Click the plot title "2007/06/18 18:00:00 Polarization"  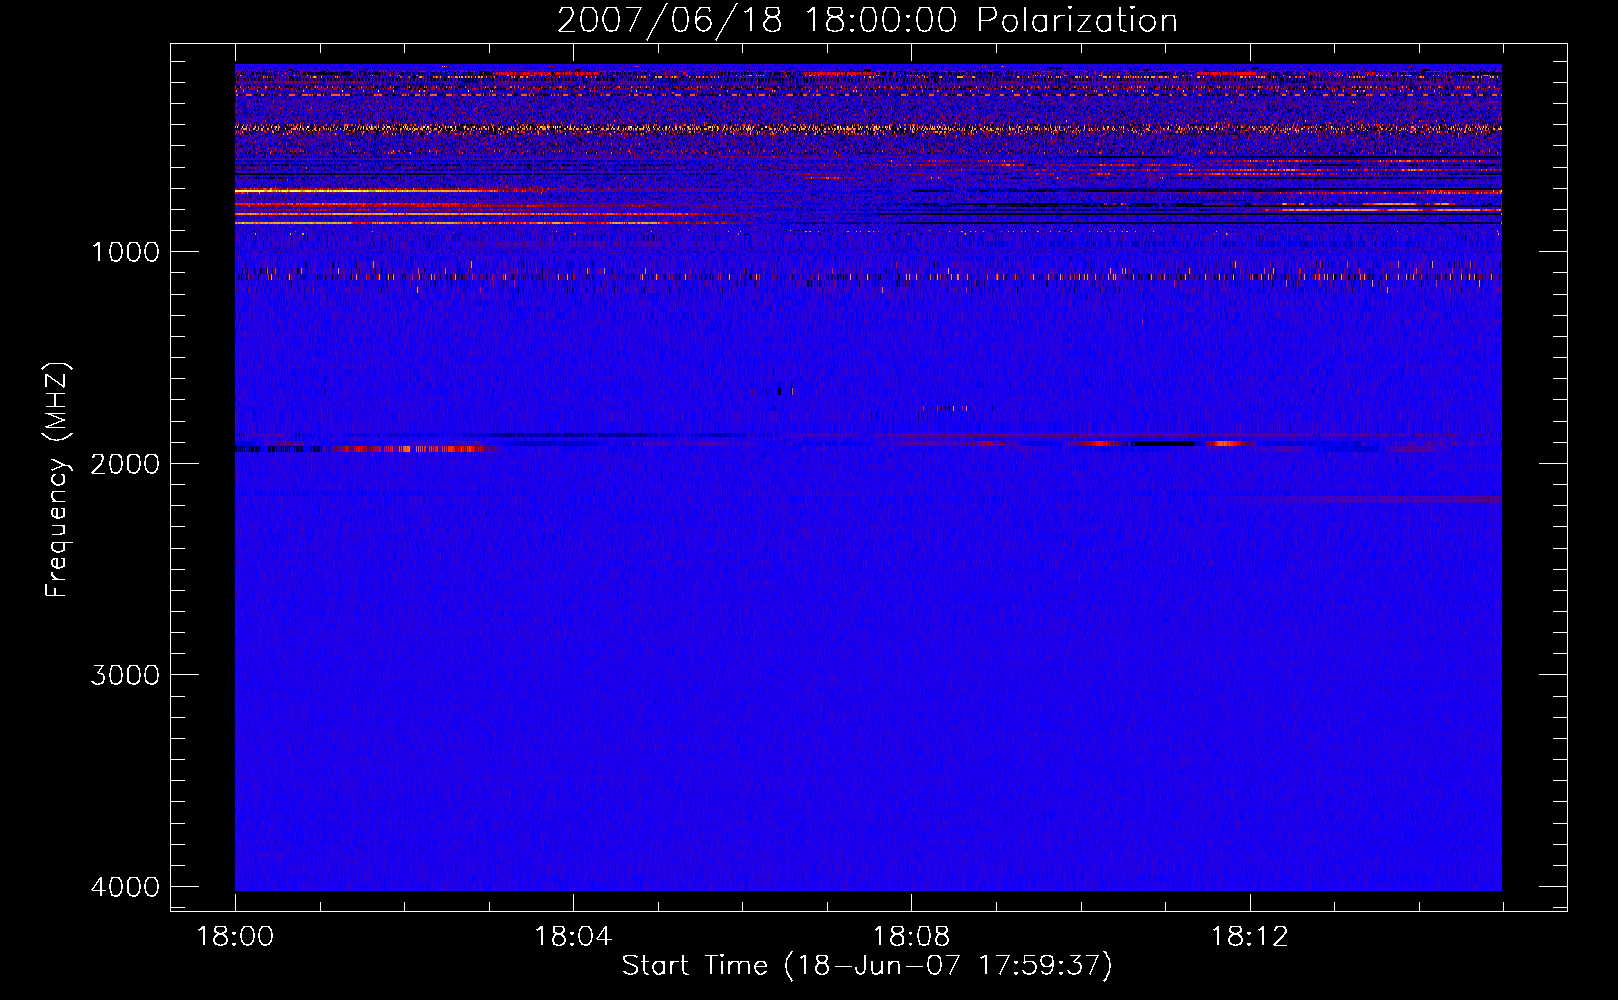click(x=867, y=21)
